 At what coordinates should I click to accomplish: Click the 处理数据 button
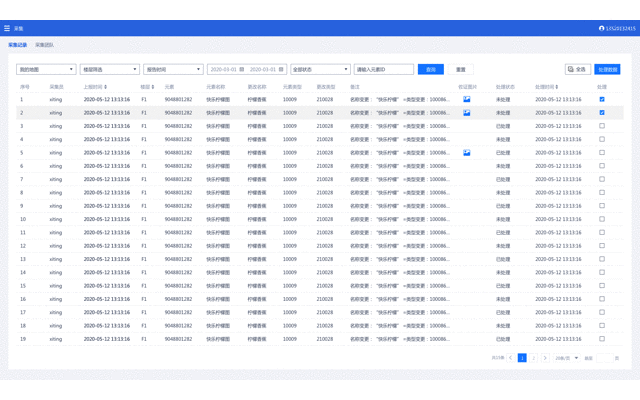click(x=608, y=70)
